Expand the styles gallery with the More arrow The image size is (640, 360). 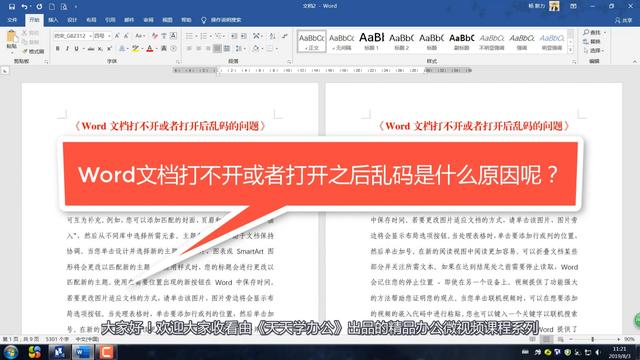[x=571, y=49]
